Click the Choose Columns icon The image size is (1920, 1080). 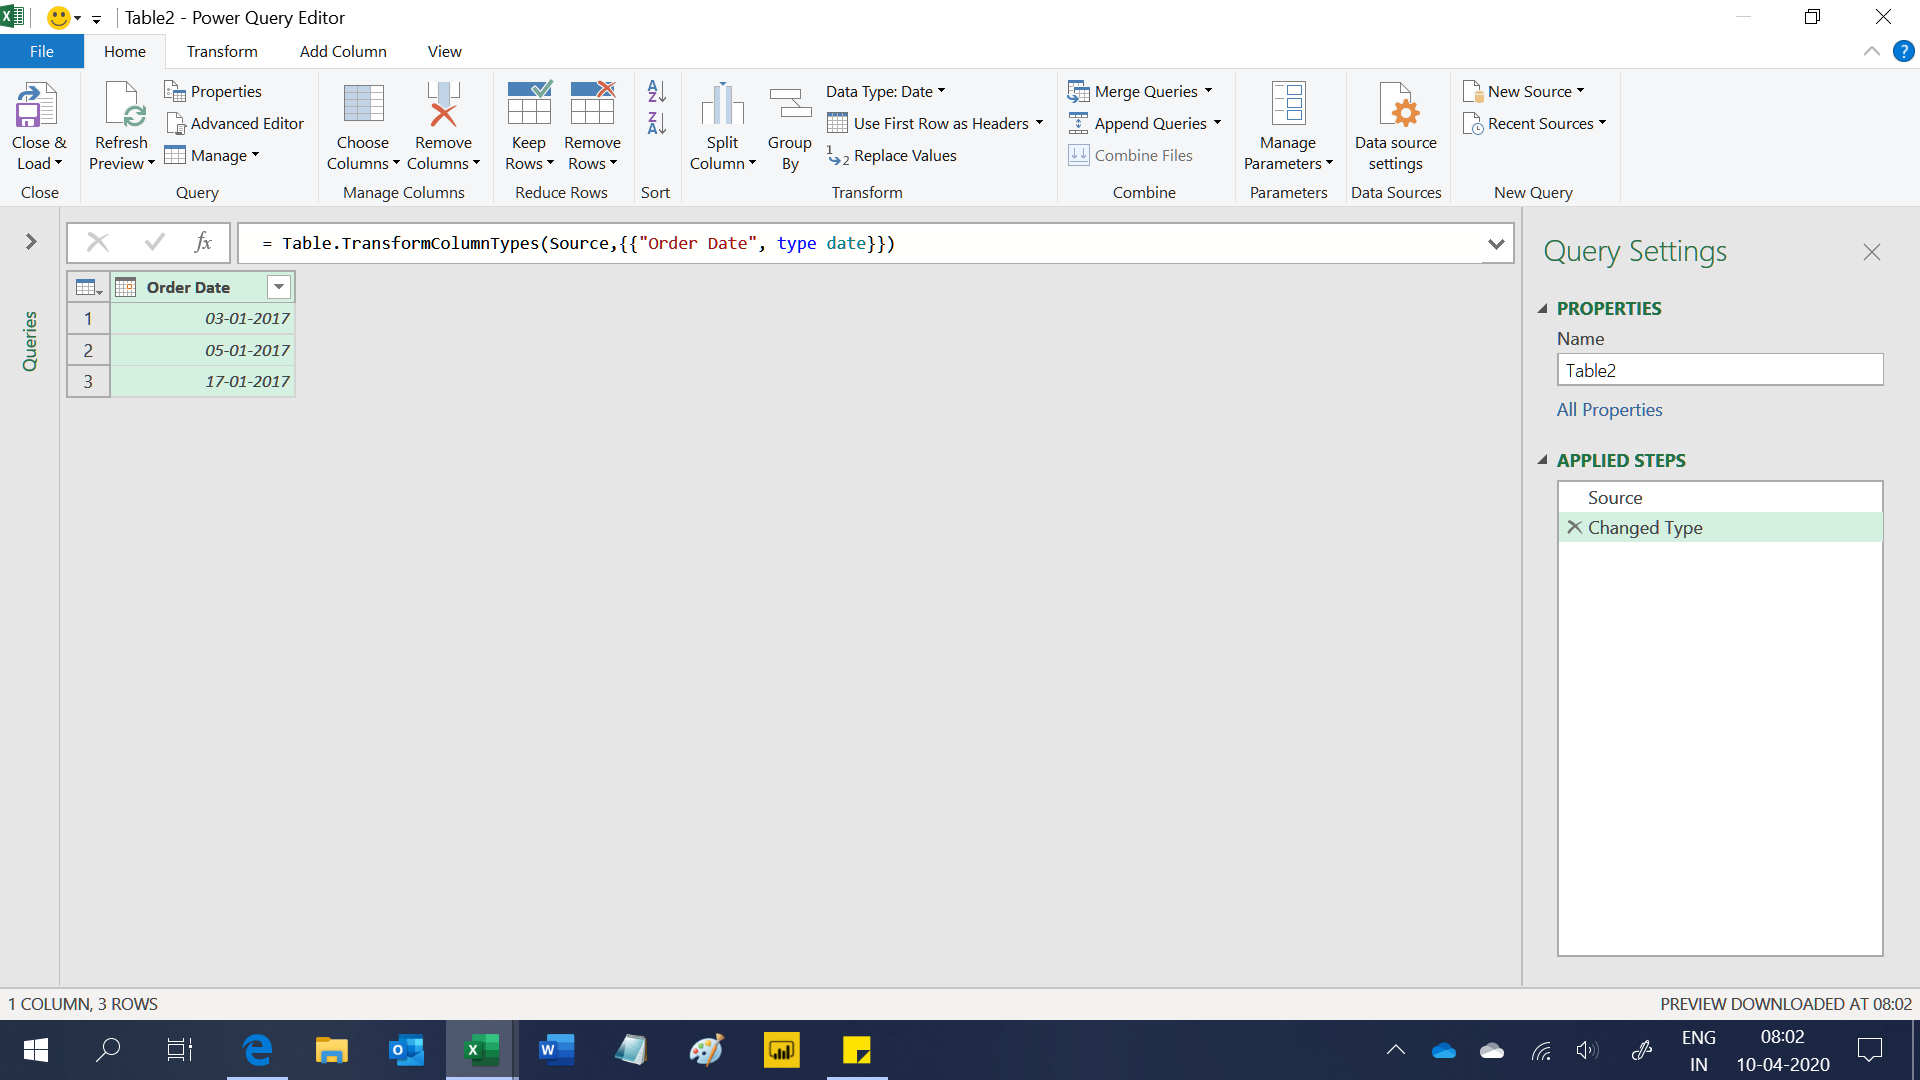[363, 105]
